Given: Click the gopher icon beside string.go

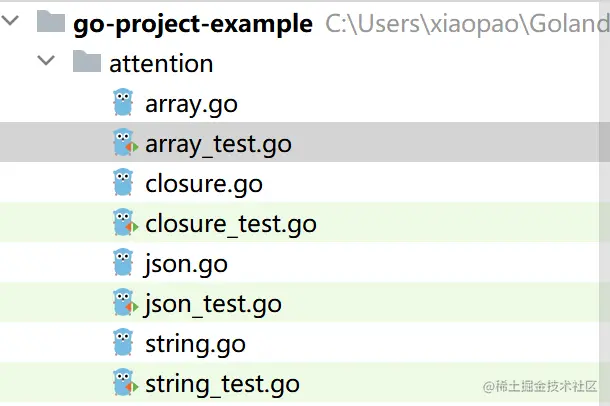Looking at the screenshot, I should (x=123, y=343).
